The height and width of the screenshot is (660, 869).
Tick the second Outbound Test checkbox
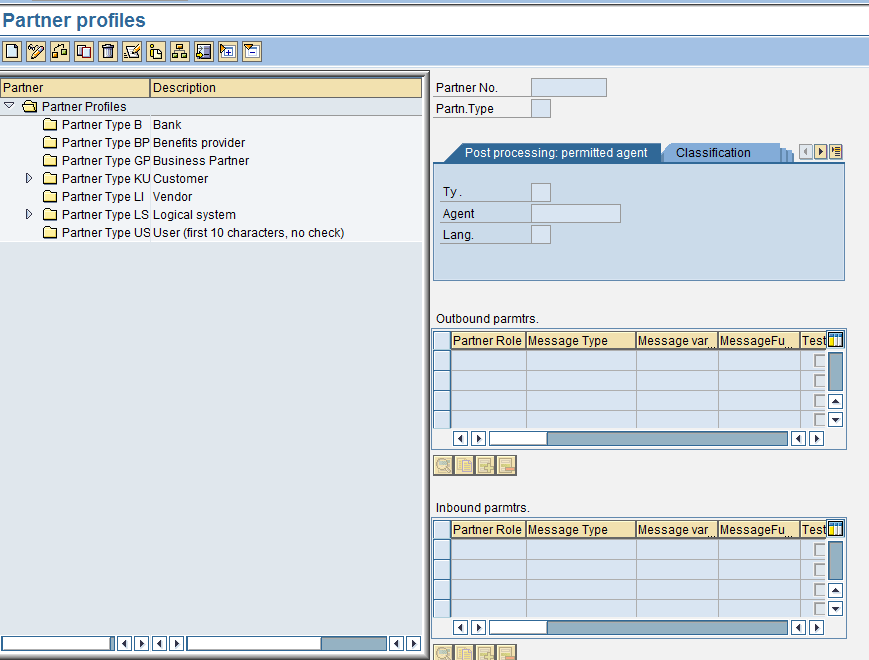[820, 380]
